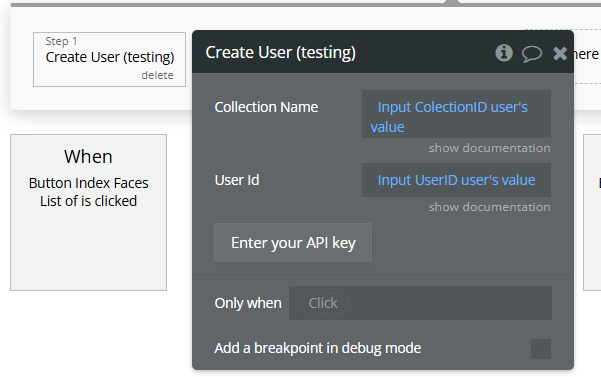Image resolution: width=601 pixels, height=377 pixels.
Task: Open the comment bubble icon
Action: tap(532, 53)
